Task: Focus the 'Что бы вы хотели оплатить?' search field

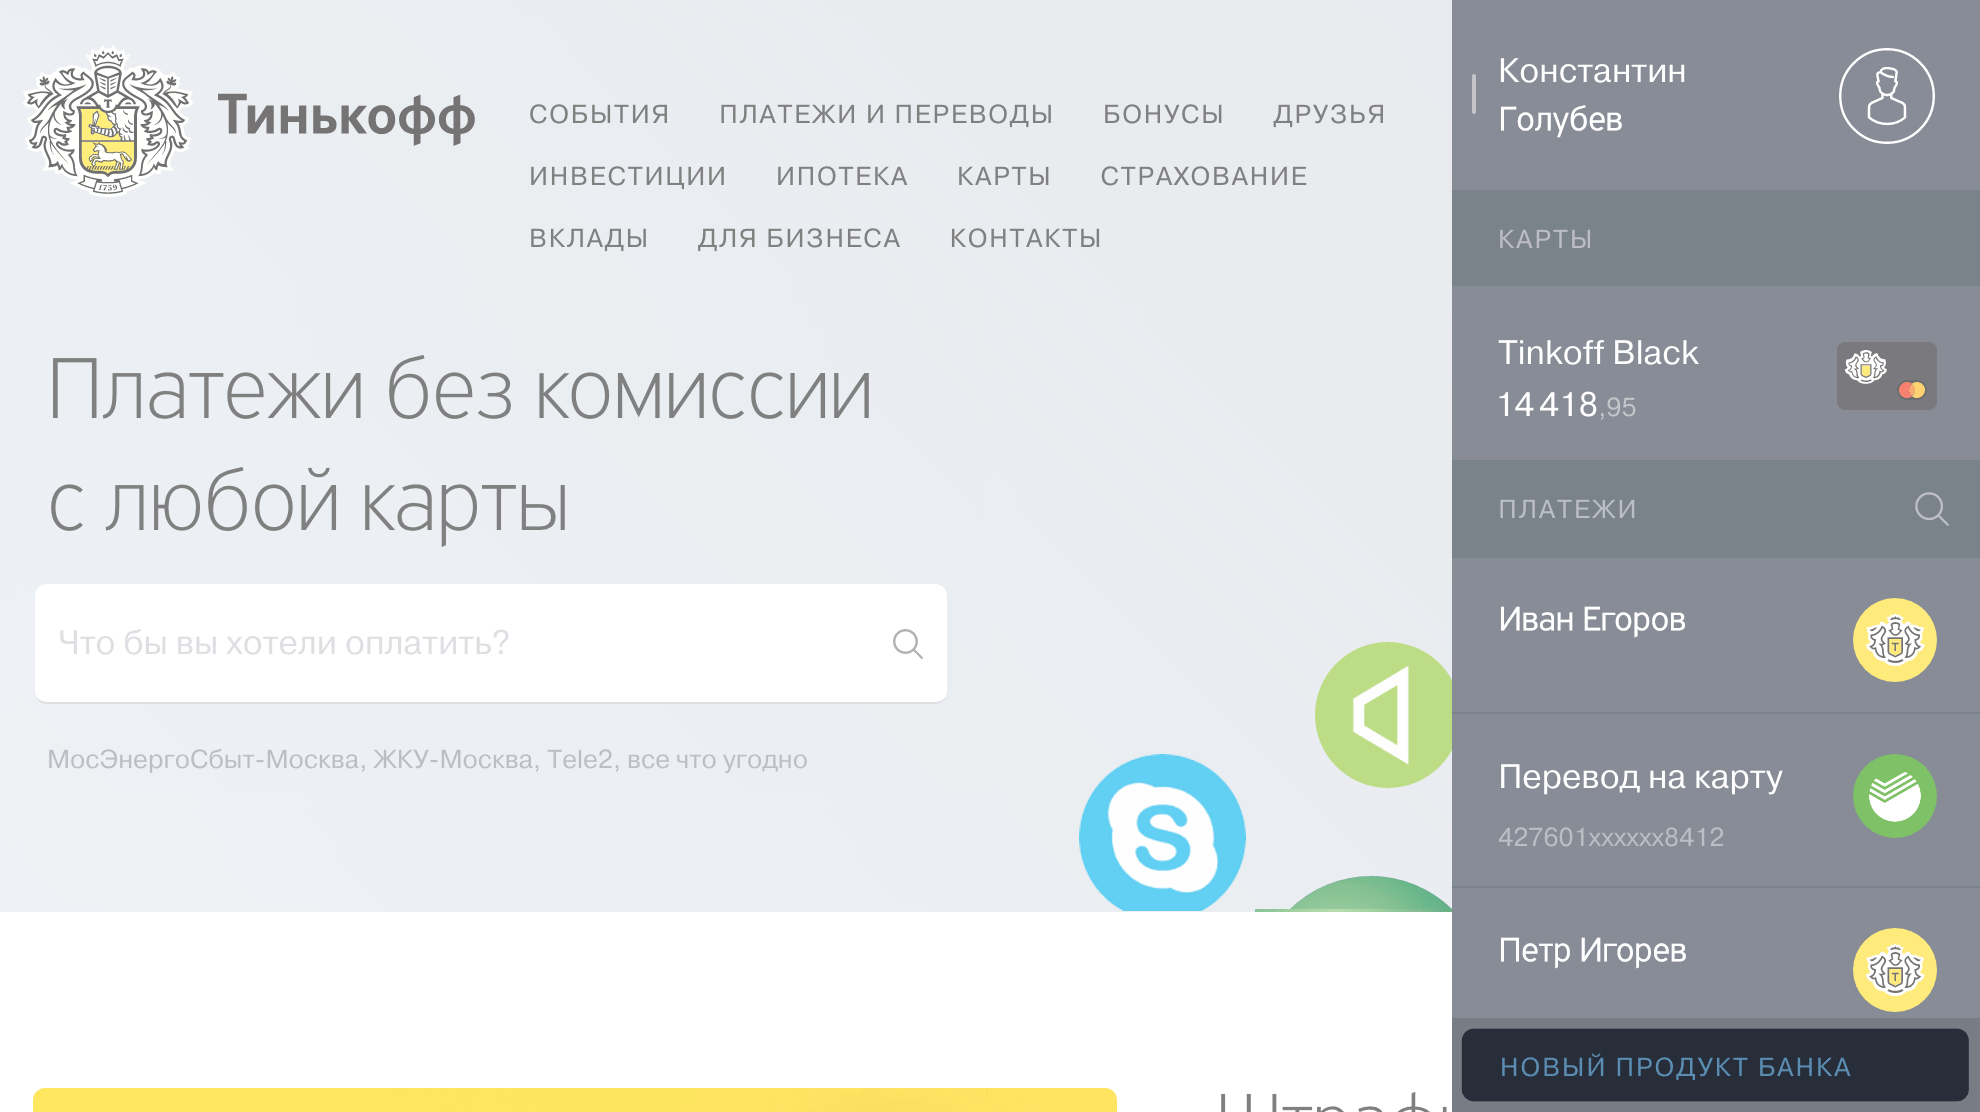Action: pos(491,643)
